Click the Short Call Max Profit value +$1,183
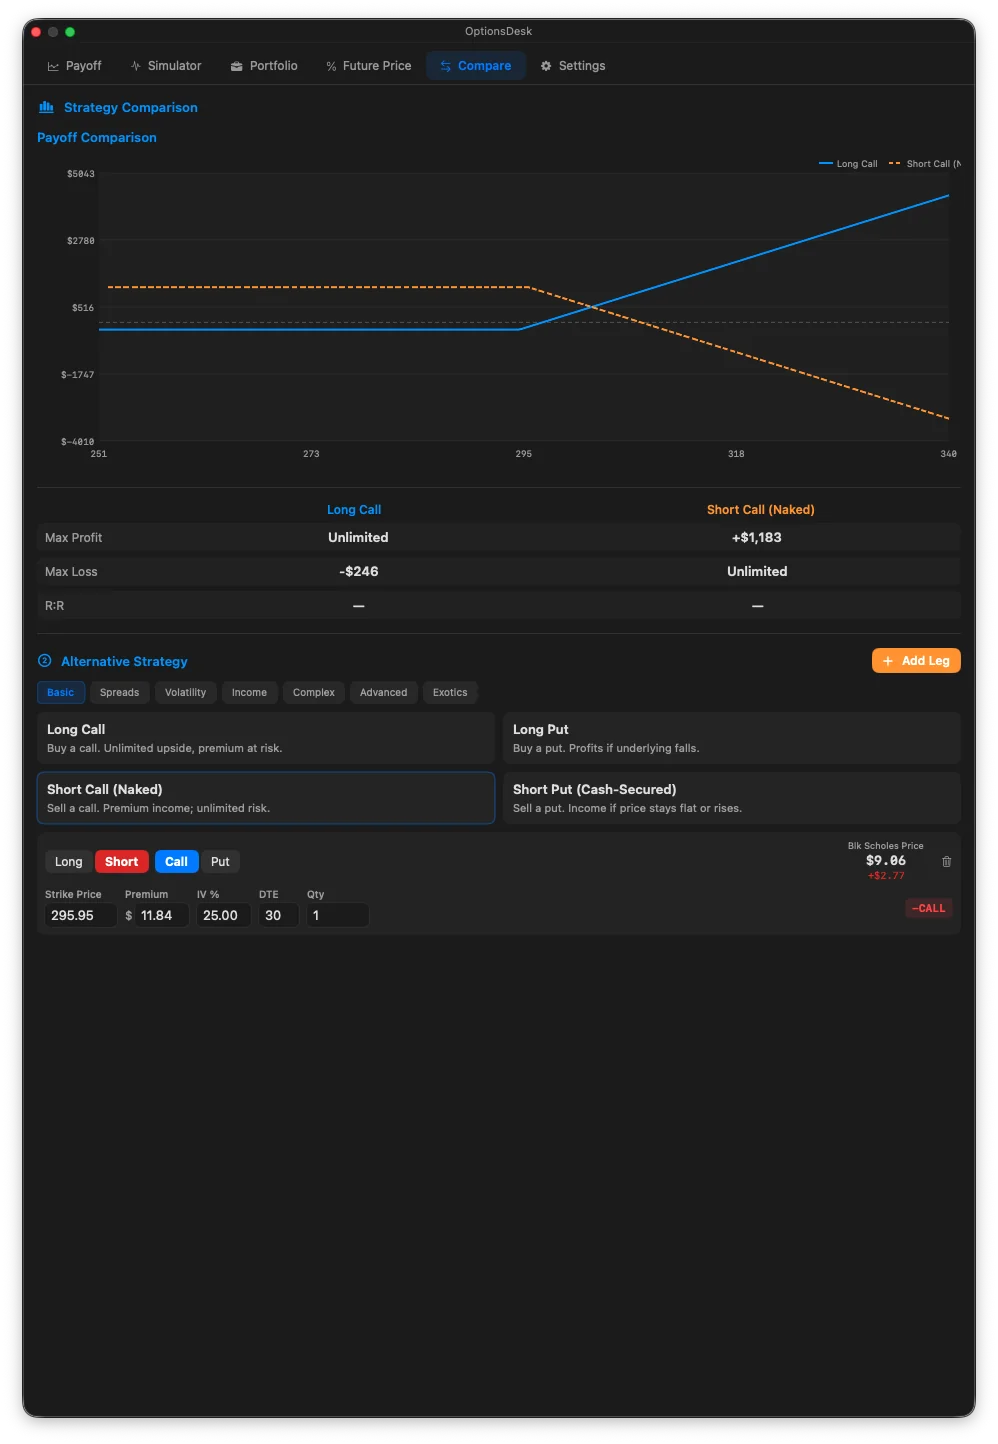 pos(757,537)
